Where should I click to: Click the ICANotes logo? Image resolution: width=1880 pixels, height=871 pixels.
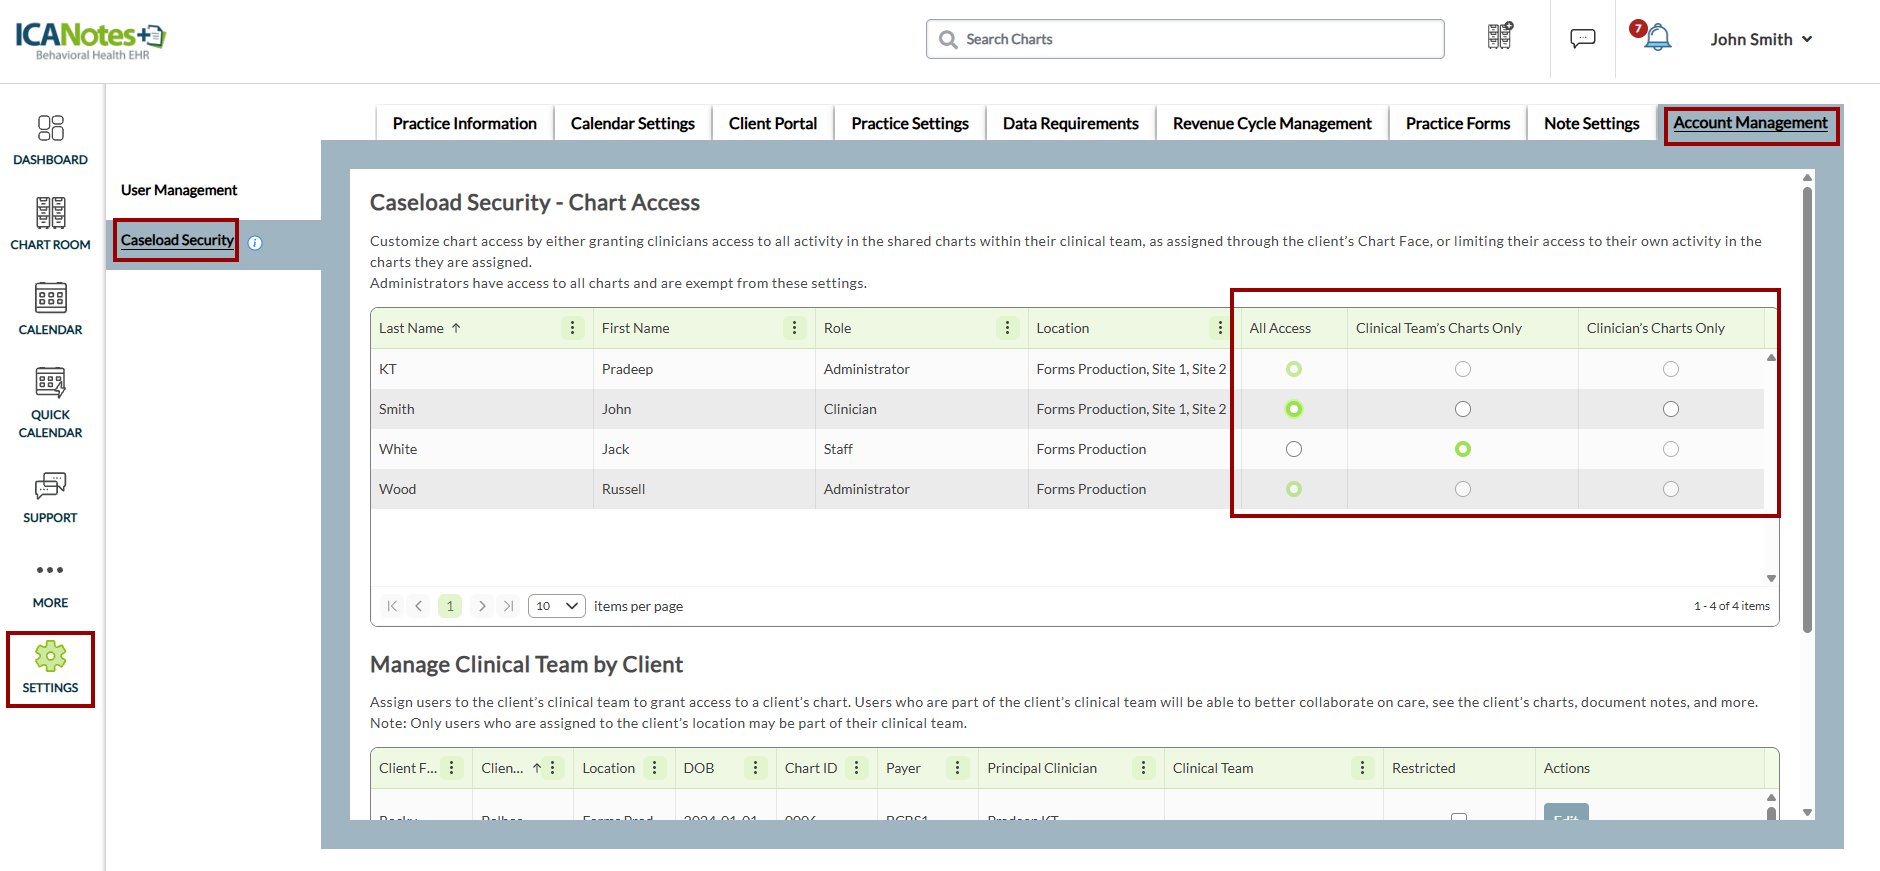click(x=90, y=40)
